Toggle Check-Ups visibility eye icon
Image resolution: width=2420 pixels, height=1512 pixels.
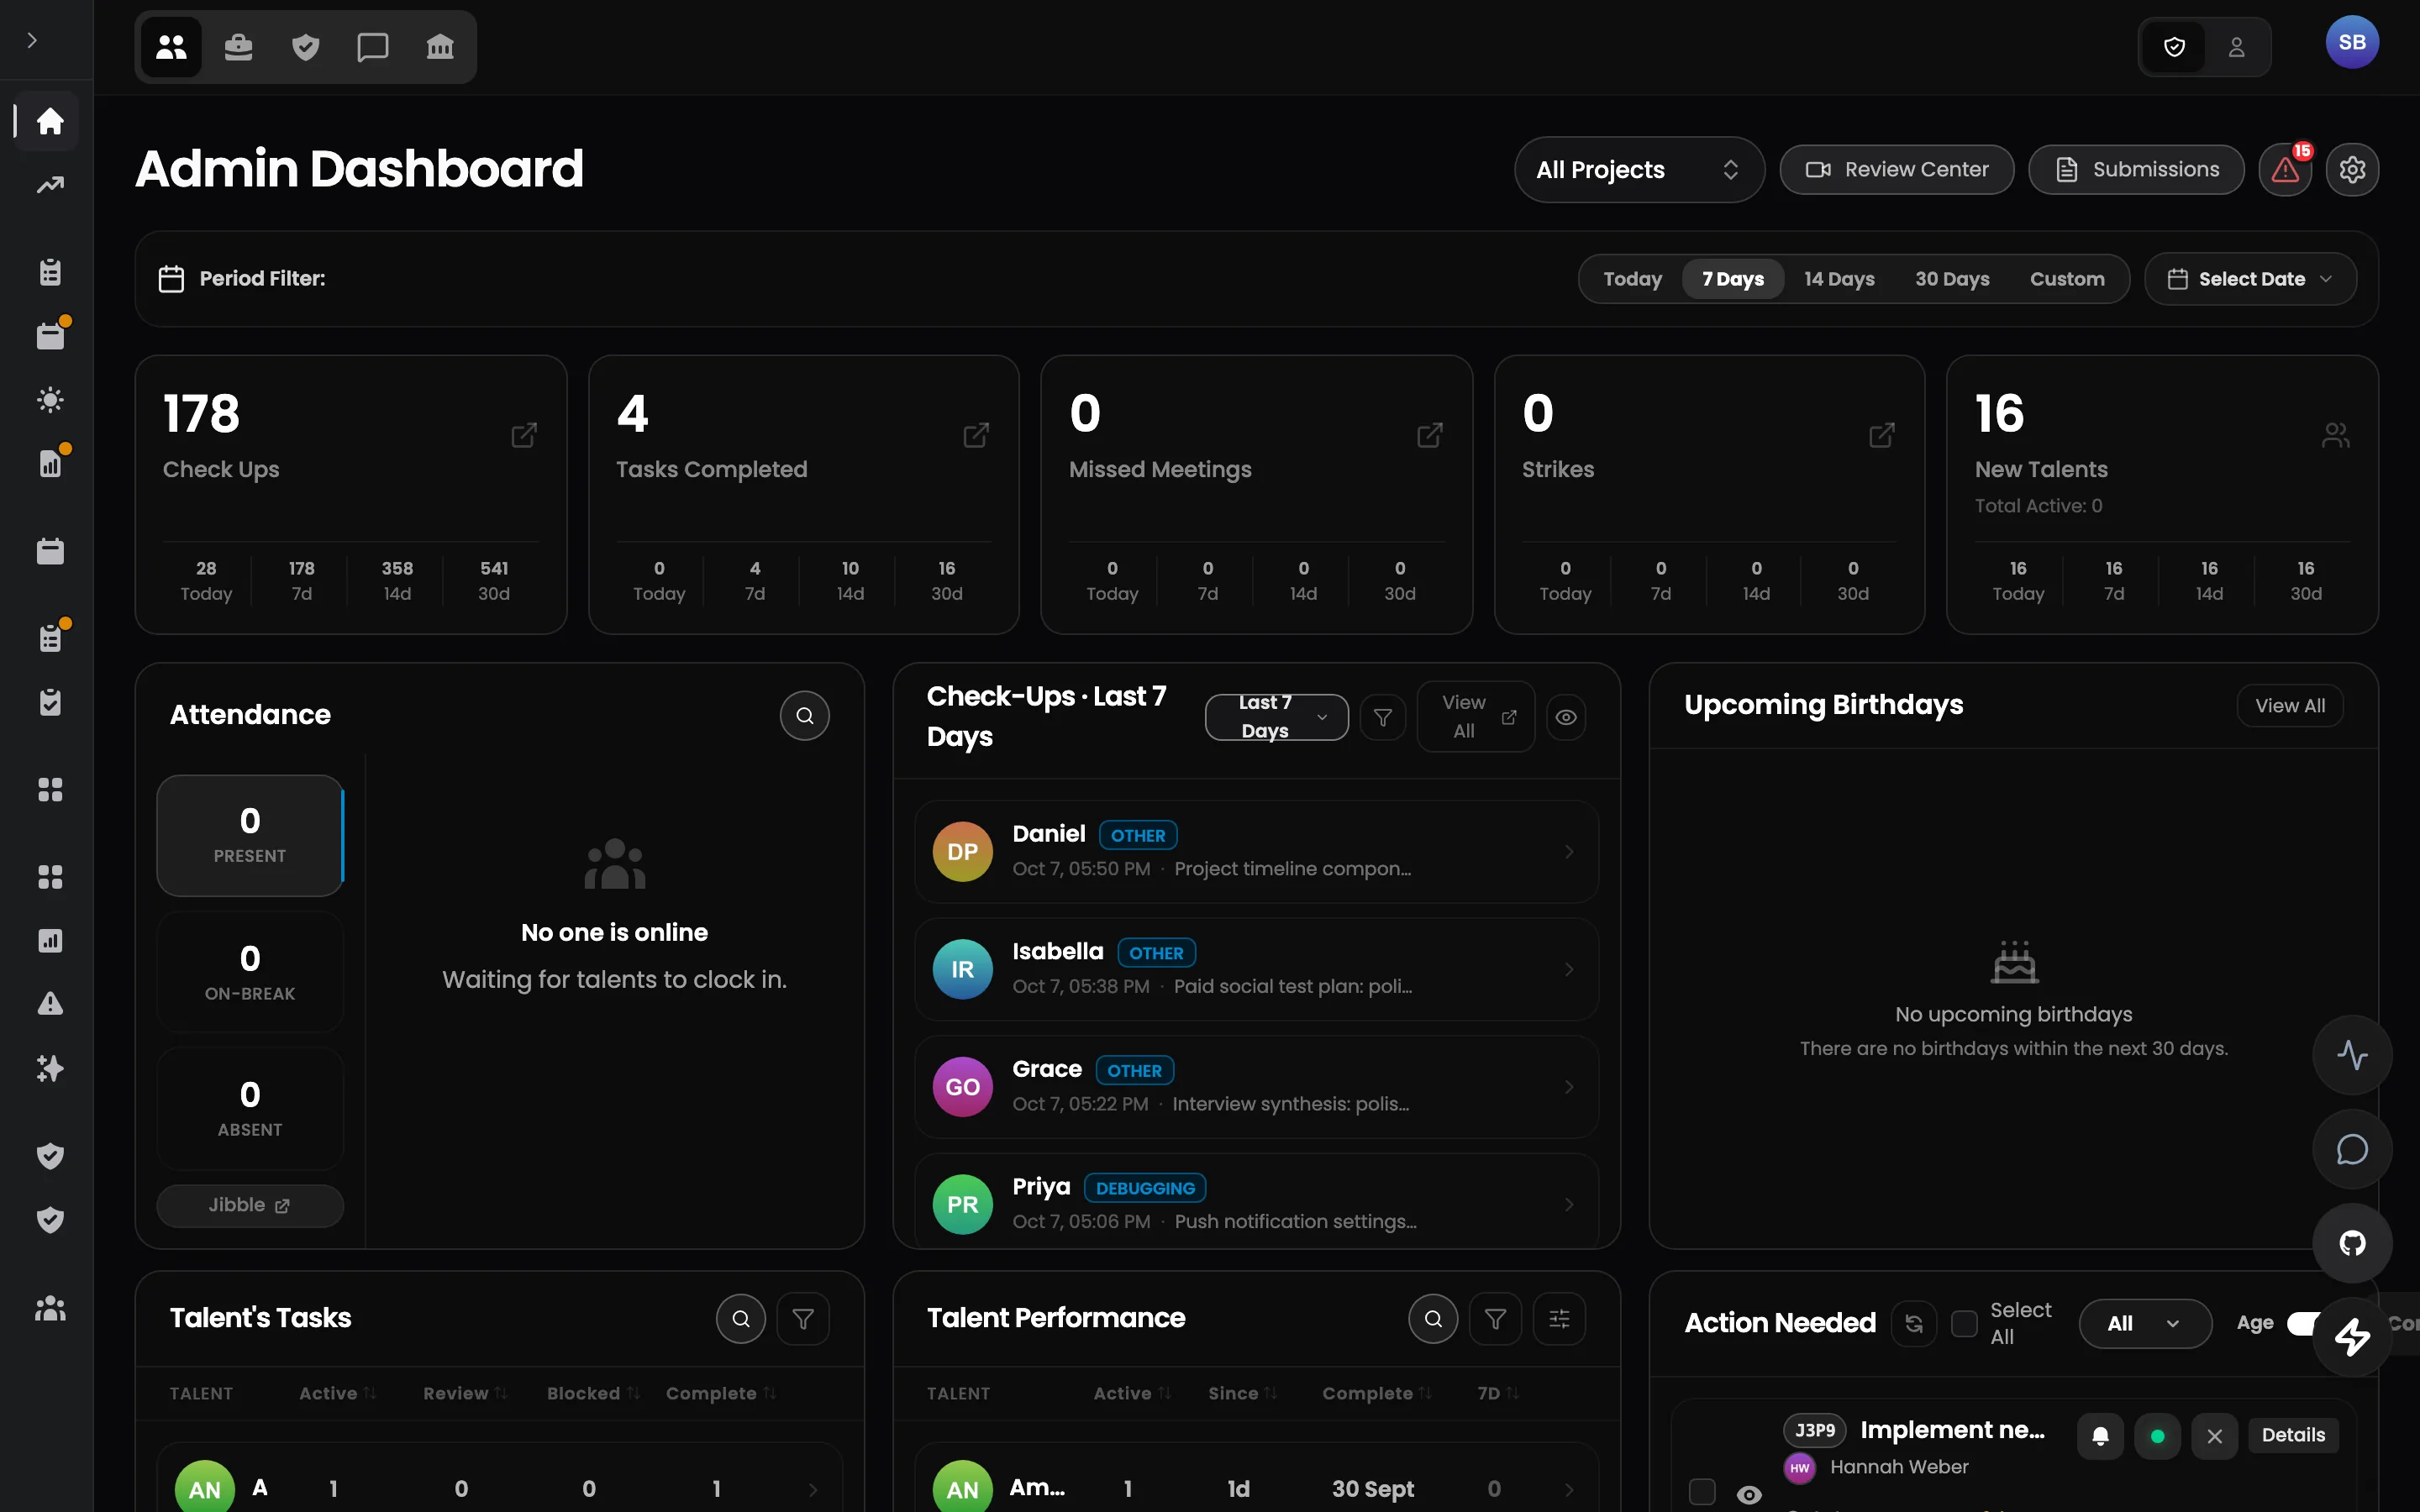(x=1566, y=717)
